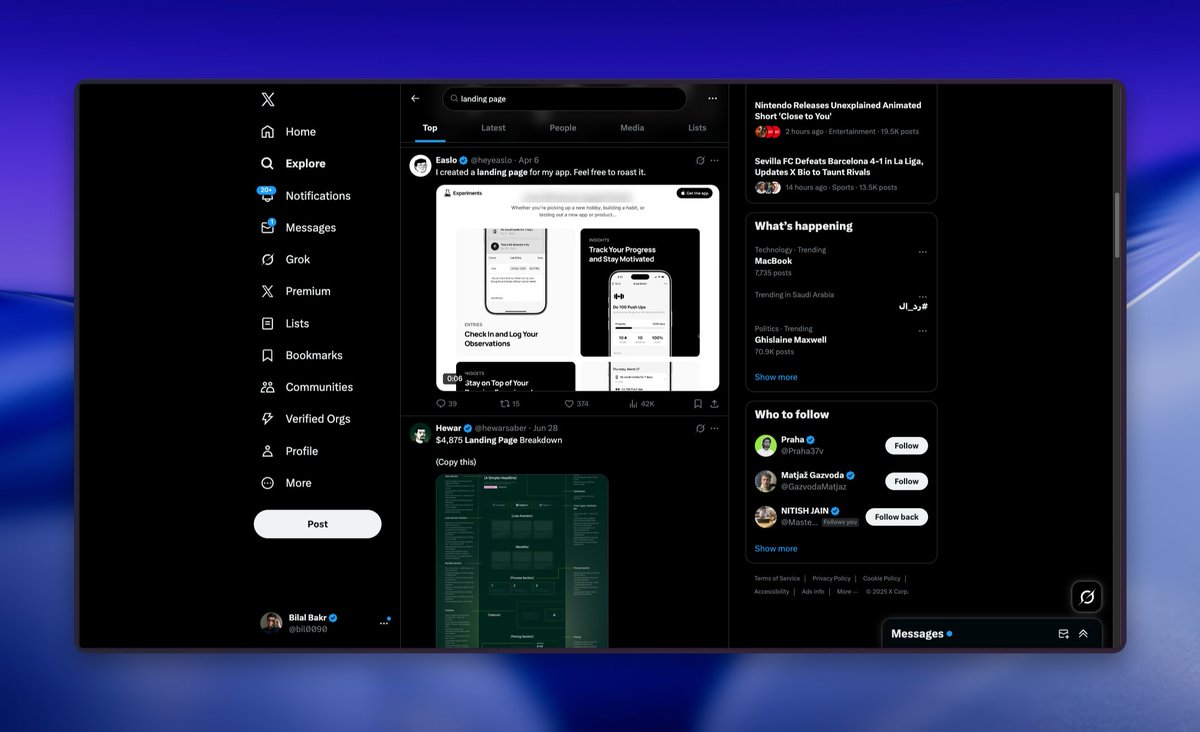
Task: Open Communities in the sidebar
Action: coord(306,387)
